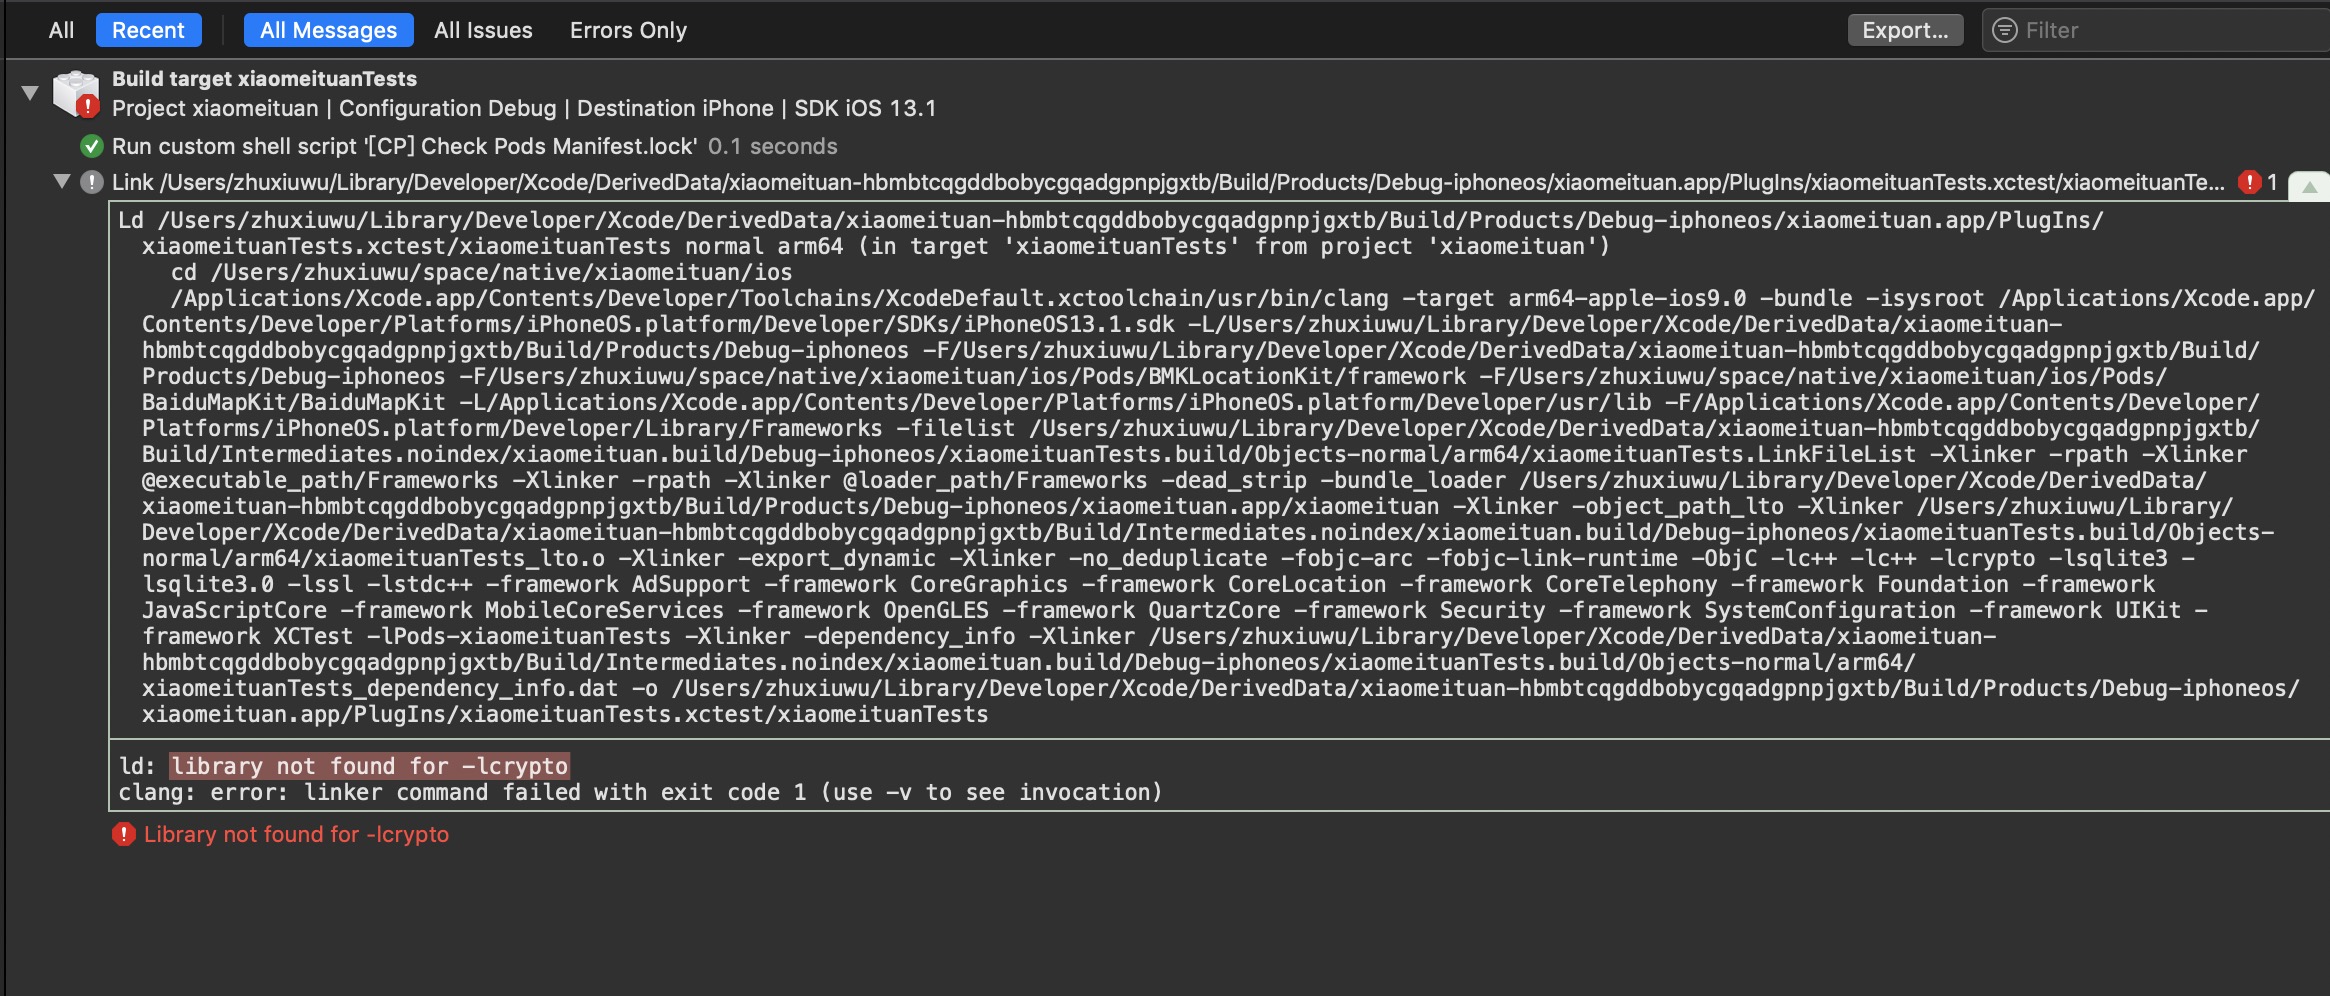The image size is (2330, 996).
Task: Select the All messages scope tab
Action: point(329,30)
